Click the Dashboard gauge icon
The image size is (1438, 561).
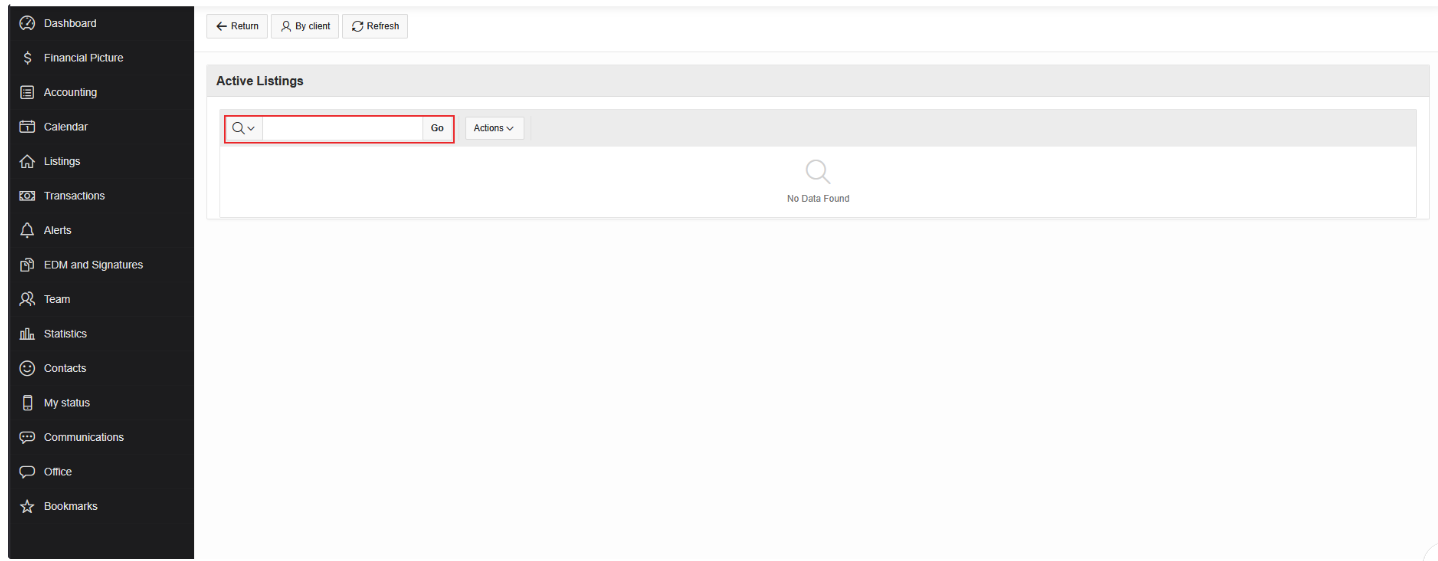(x=28, y=23)
